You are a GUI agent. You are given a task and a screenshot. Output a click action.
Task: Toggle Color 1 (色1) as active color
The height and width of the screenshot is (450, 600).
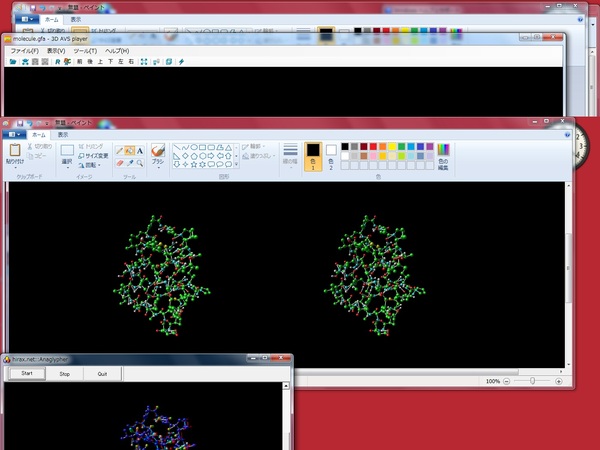(312, 154)
